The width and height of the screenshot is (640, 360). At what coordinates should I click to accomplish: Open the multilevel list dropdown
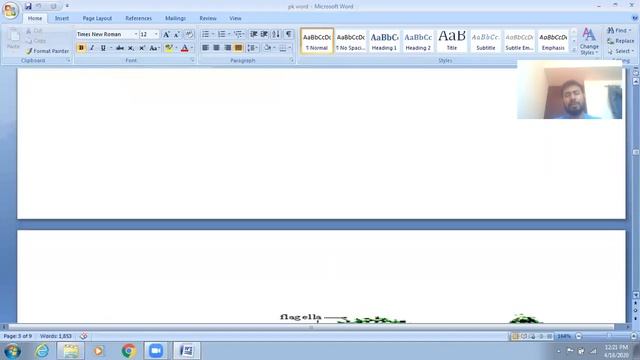(x=239, y=34)
